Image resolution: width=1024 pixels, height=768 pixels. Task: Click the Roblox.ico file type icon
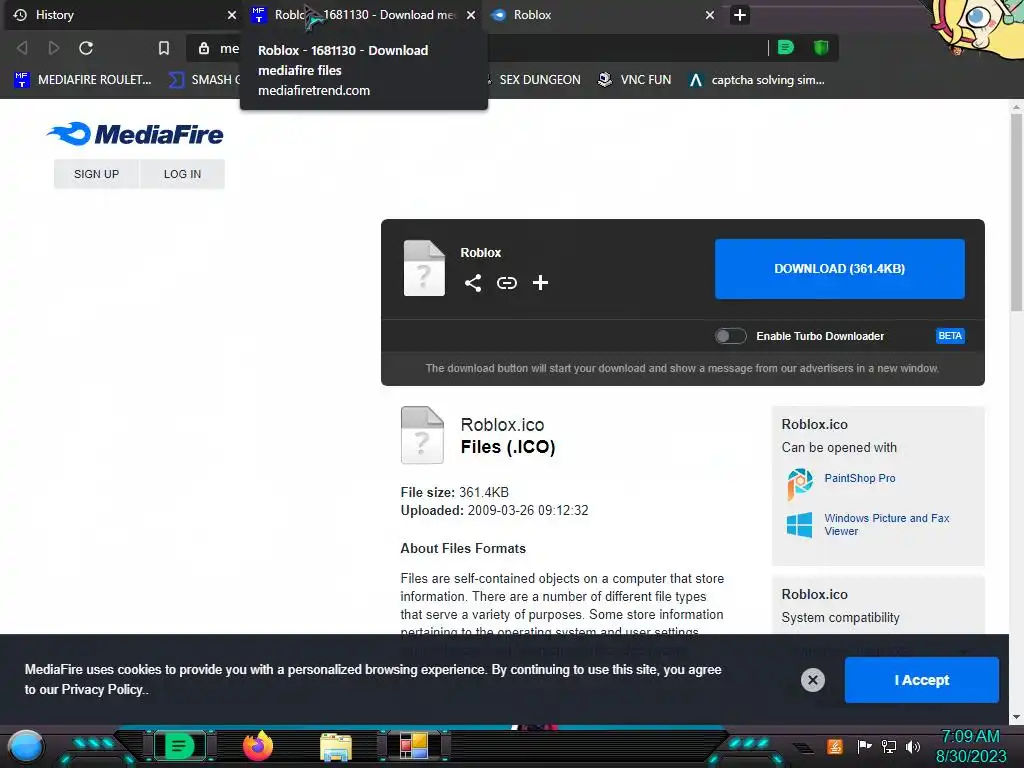point(422,435)
